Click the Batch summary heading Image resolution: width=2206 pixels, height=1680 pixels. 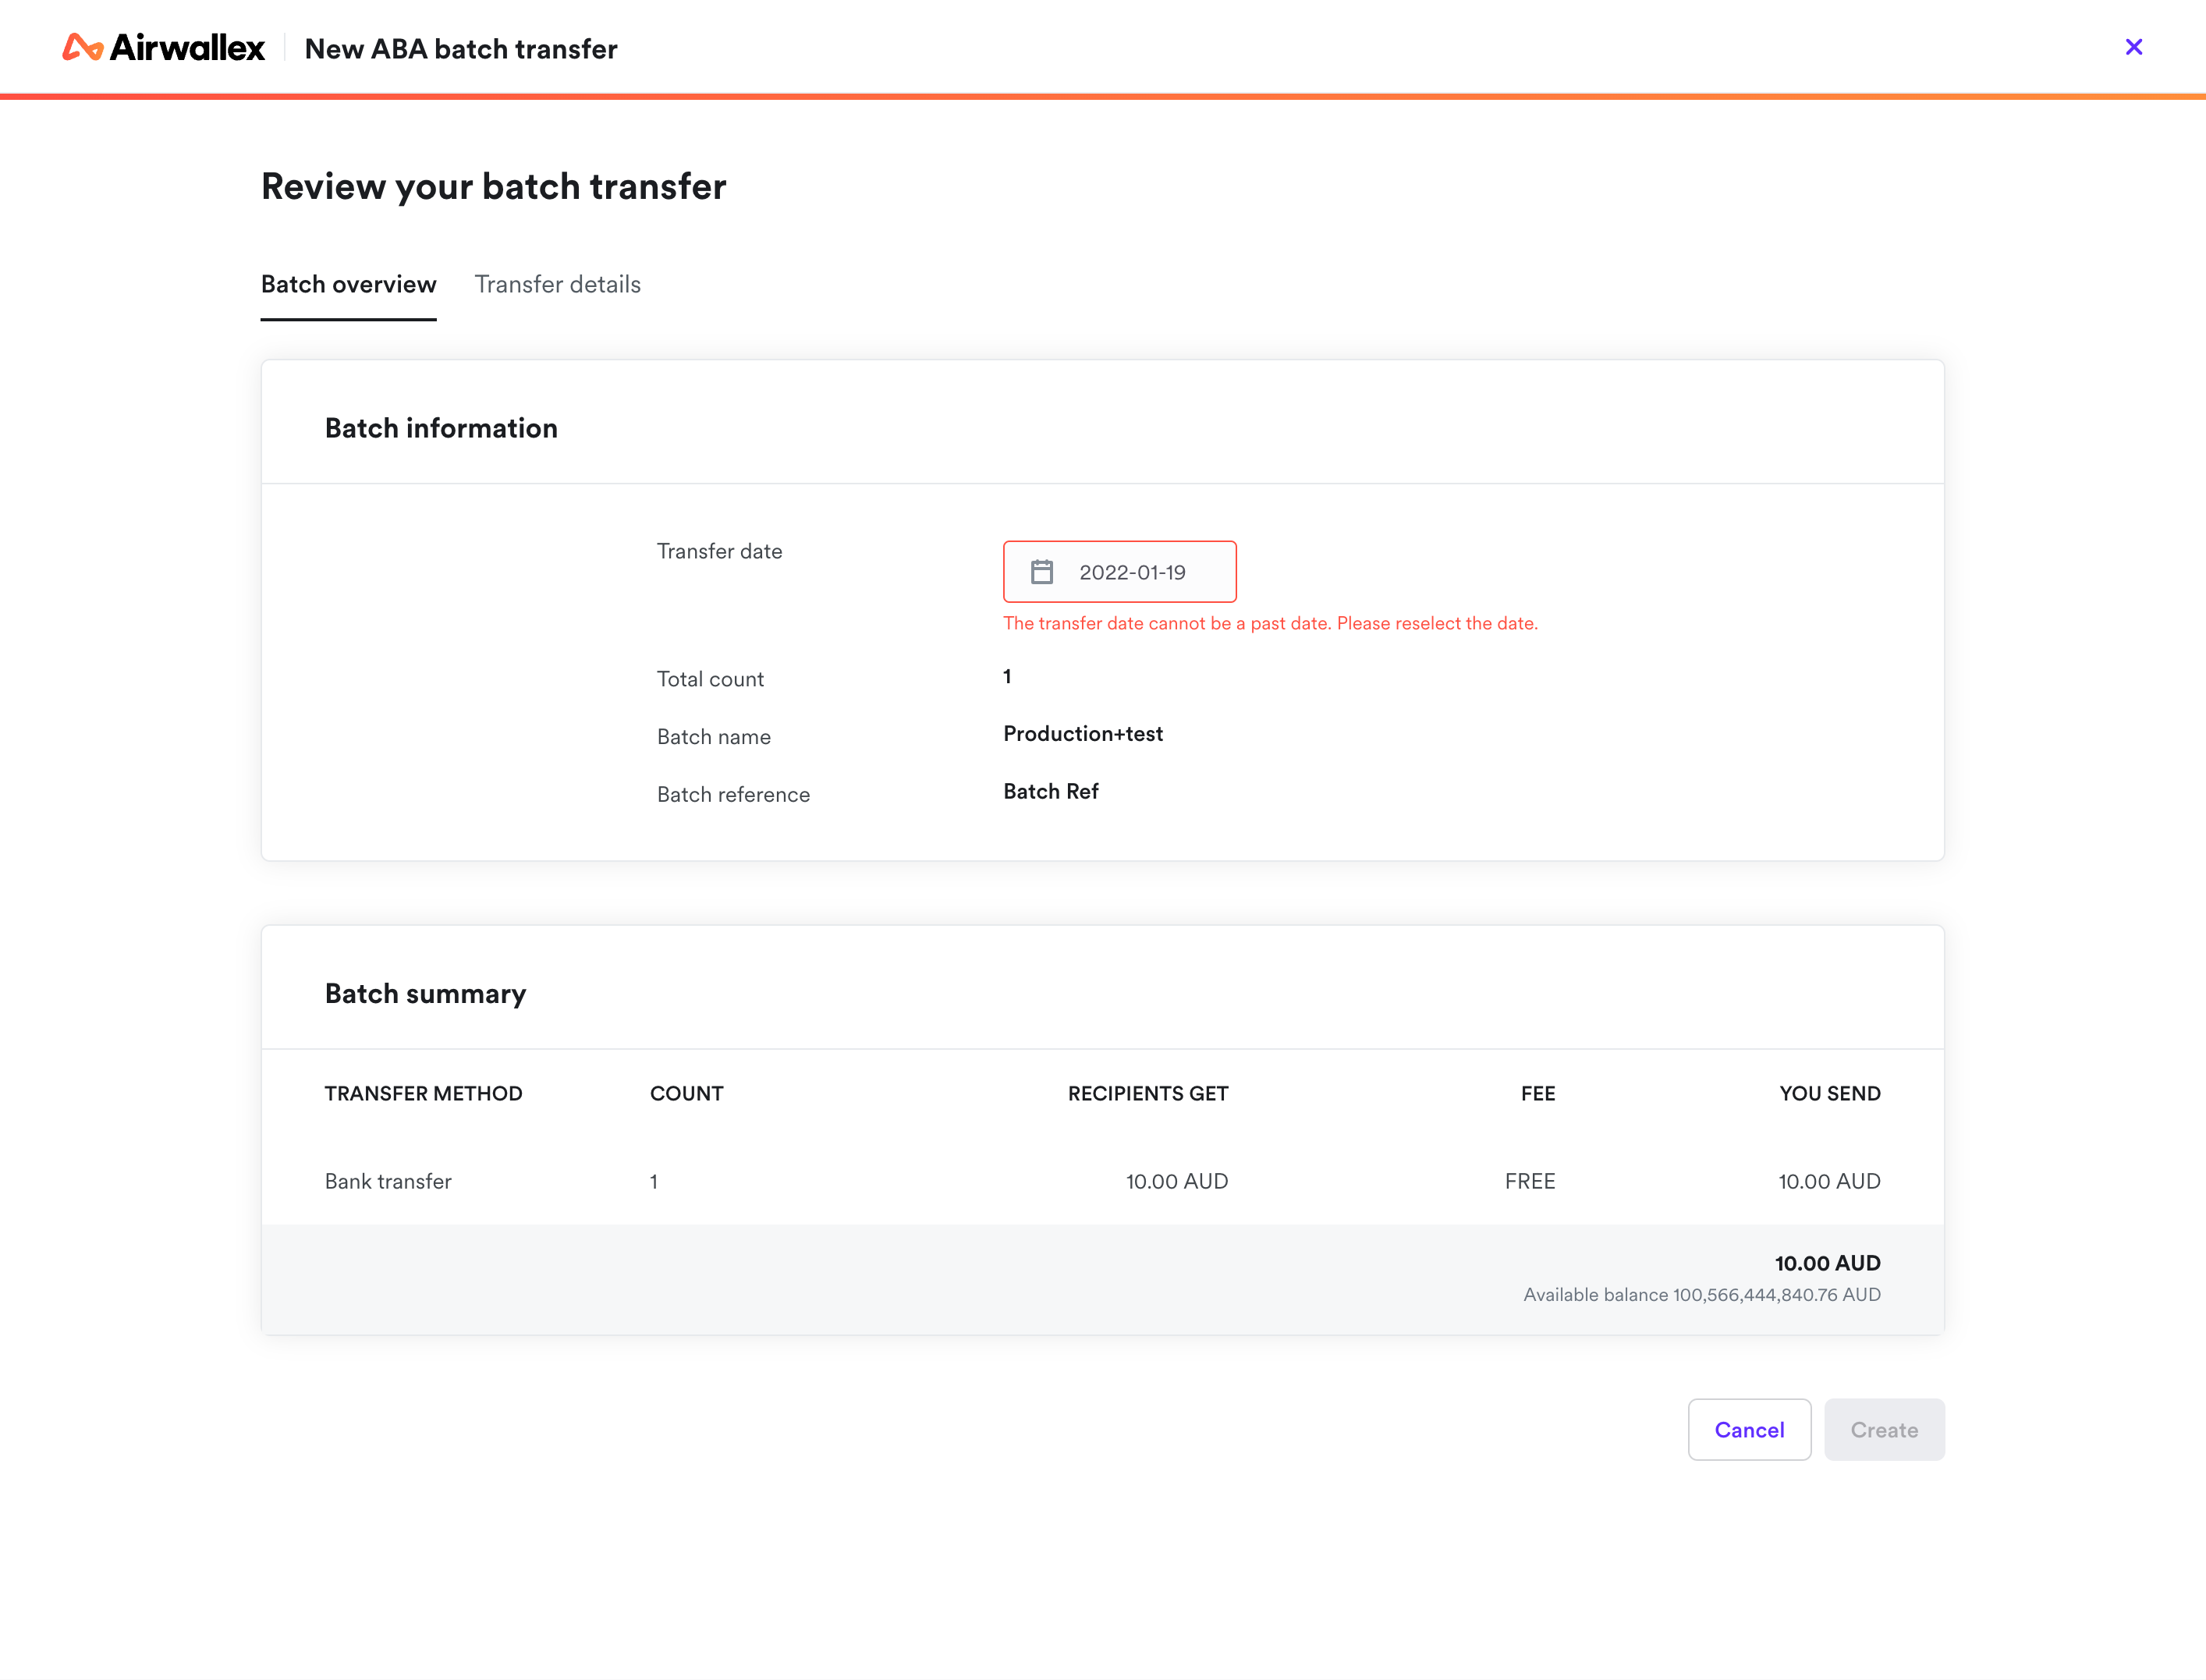pyautogui.click(x=425, y=994)
